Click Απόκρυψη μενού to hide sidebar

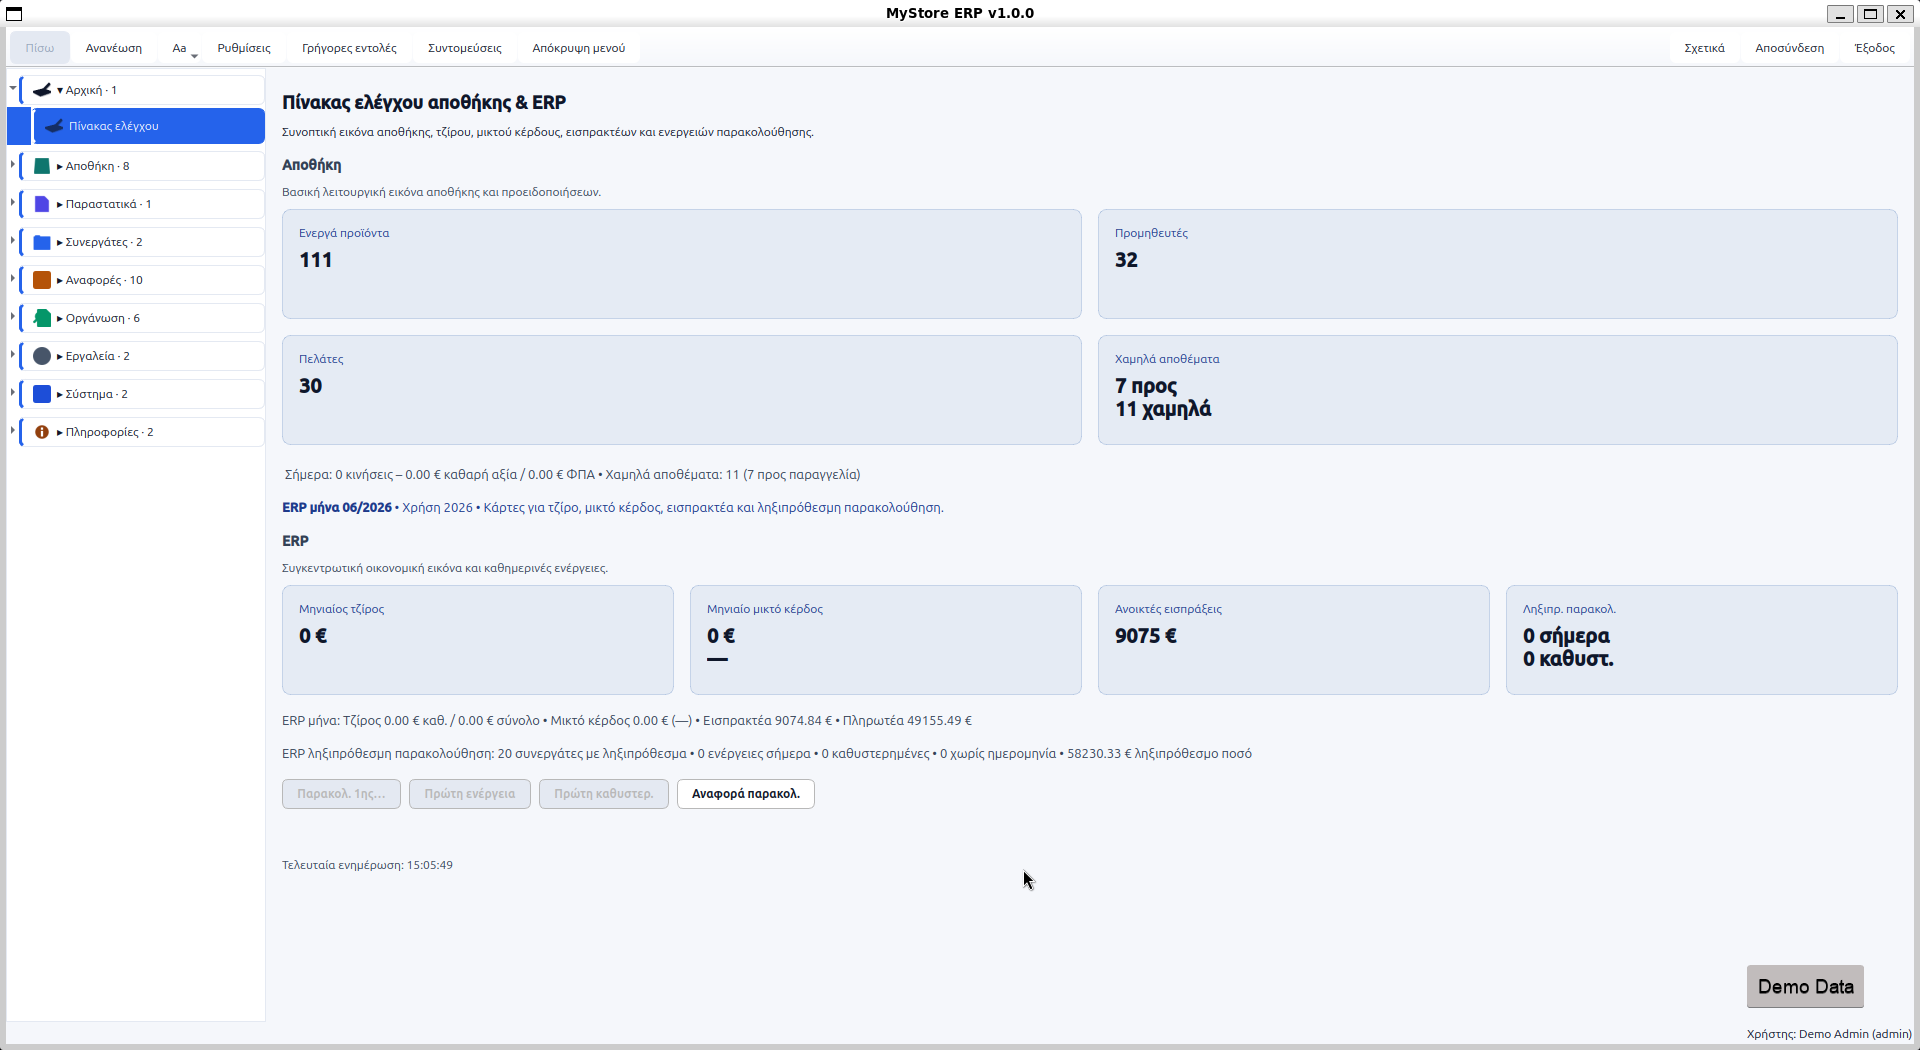click(579, 48)
